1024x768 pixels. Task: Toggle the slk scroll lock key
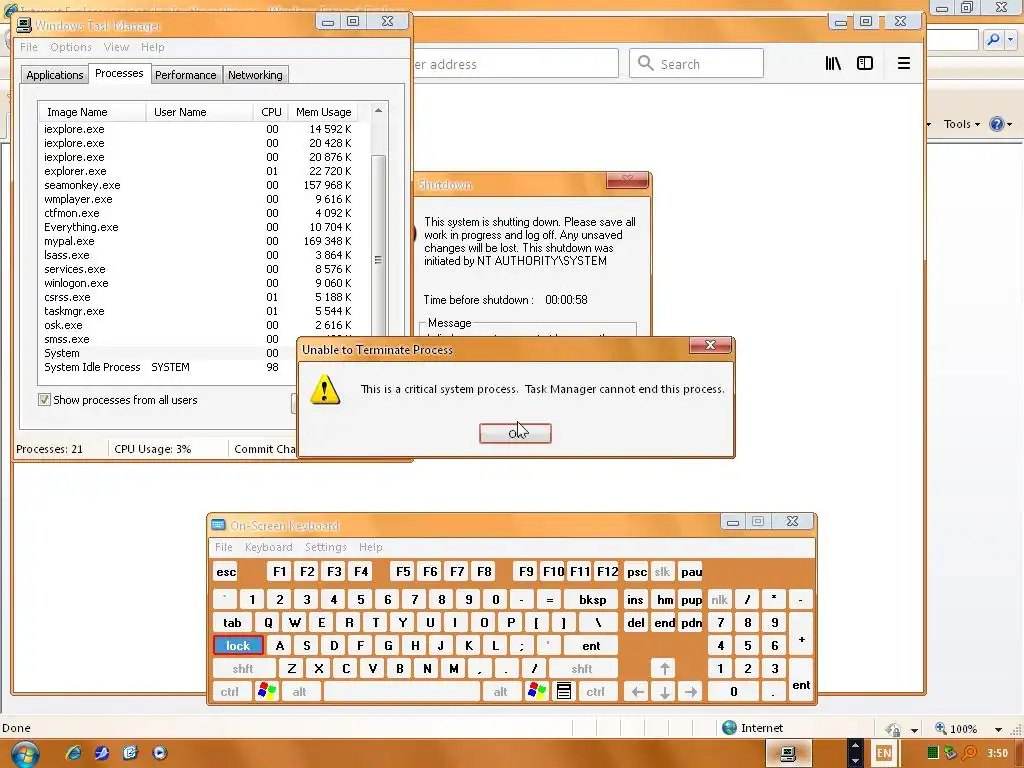pyautogui.click(x=662, y=572)
